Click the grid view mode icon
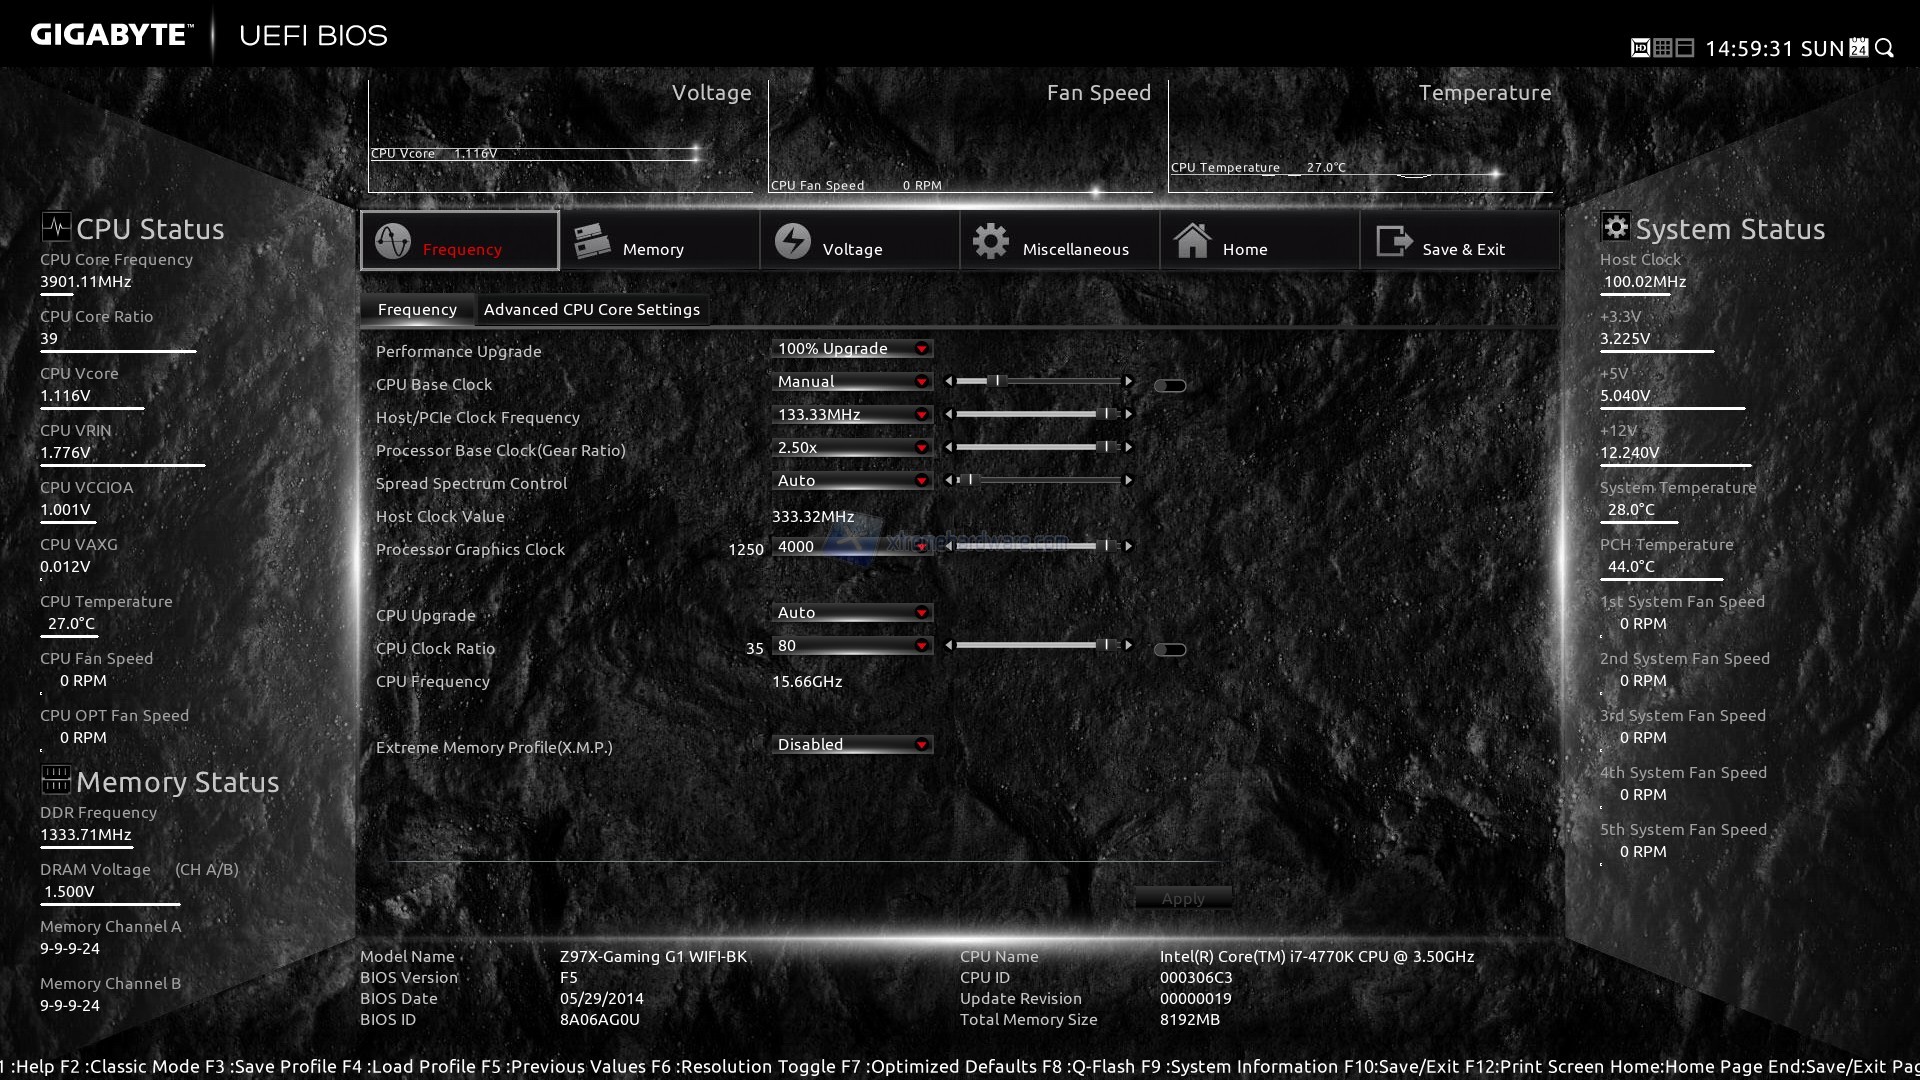This screenshot has width=1920, height=1080. [1662, 48]
